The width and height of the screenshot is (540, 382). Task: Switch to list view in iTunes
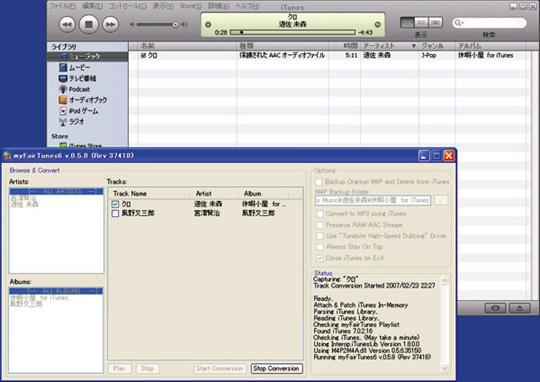tap(407, 23)
